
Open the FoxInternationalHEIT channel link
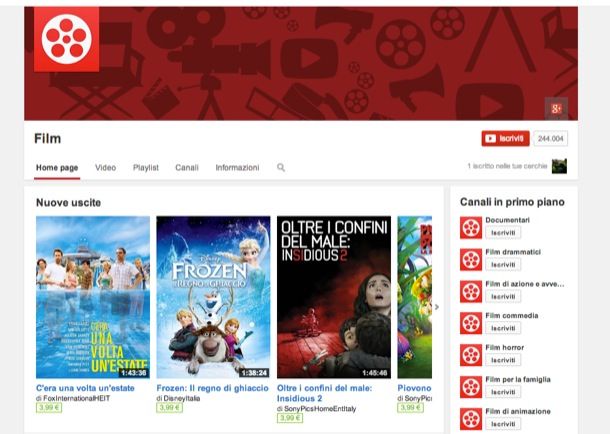[x=77, y=398]
